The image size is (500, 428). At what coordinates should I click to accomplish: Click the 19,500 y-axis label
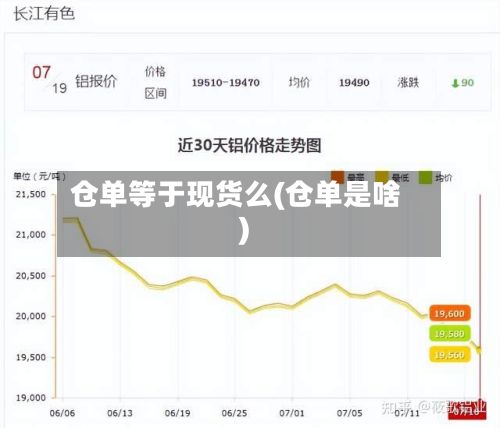[x=31, y=357]
